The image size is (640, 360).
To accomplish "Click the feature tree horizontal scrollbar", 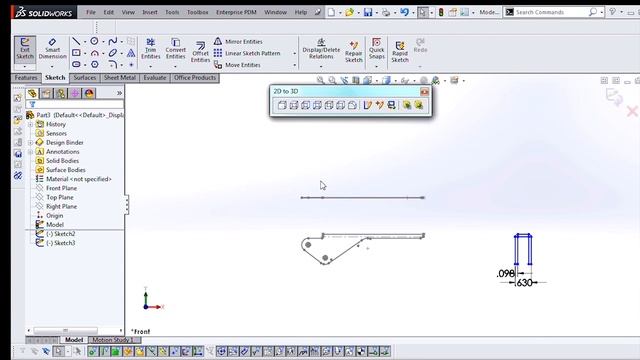I will (75, 330).
